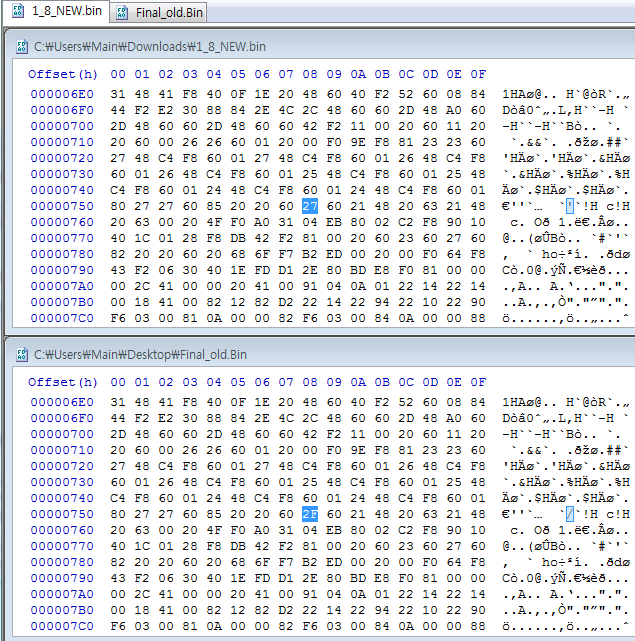
Task: Click offset 000007C0 in Final_old.Bin window
Action: pos(62,626)
